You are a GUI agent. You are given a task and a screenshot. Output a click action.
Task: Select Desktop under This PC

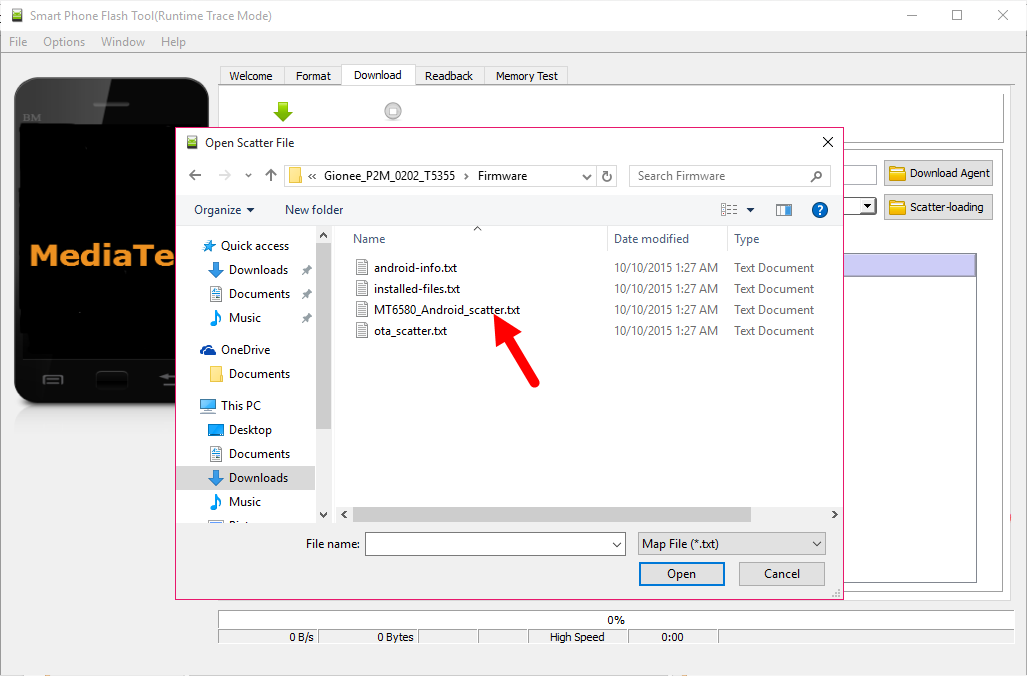pyautogui.click(x=250, y=430)
